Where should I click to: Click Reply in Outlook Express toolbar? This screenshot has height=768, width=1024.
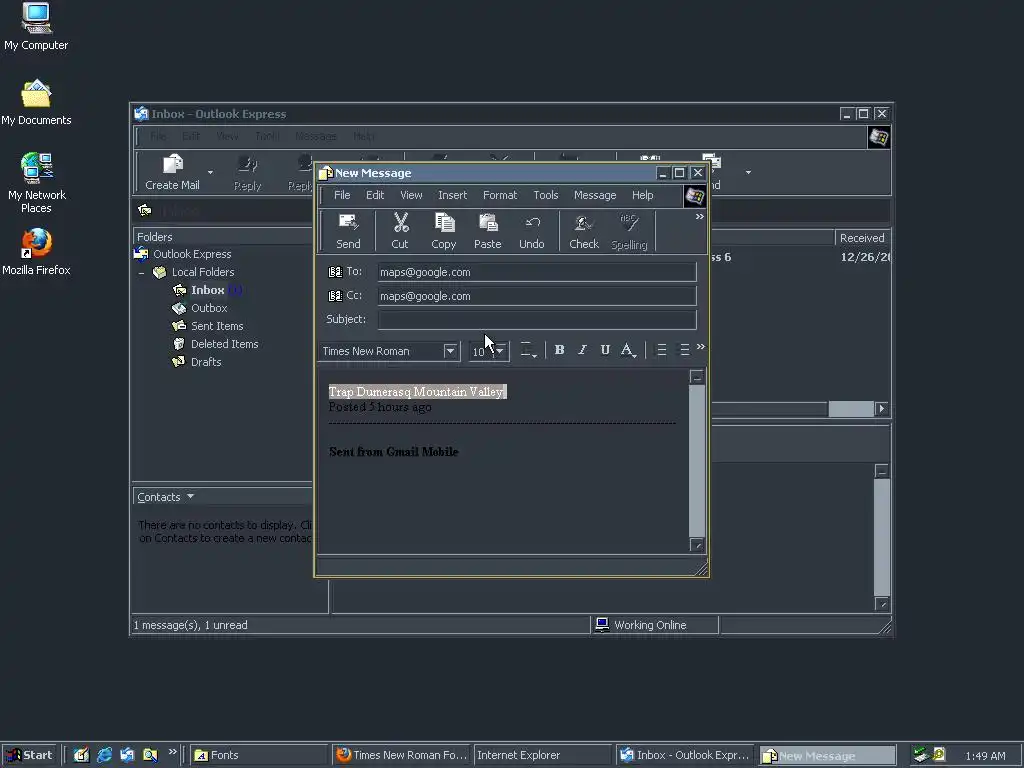(x=248, y=172)
